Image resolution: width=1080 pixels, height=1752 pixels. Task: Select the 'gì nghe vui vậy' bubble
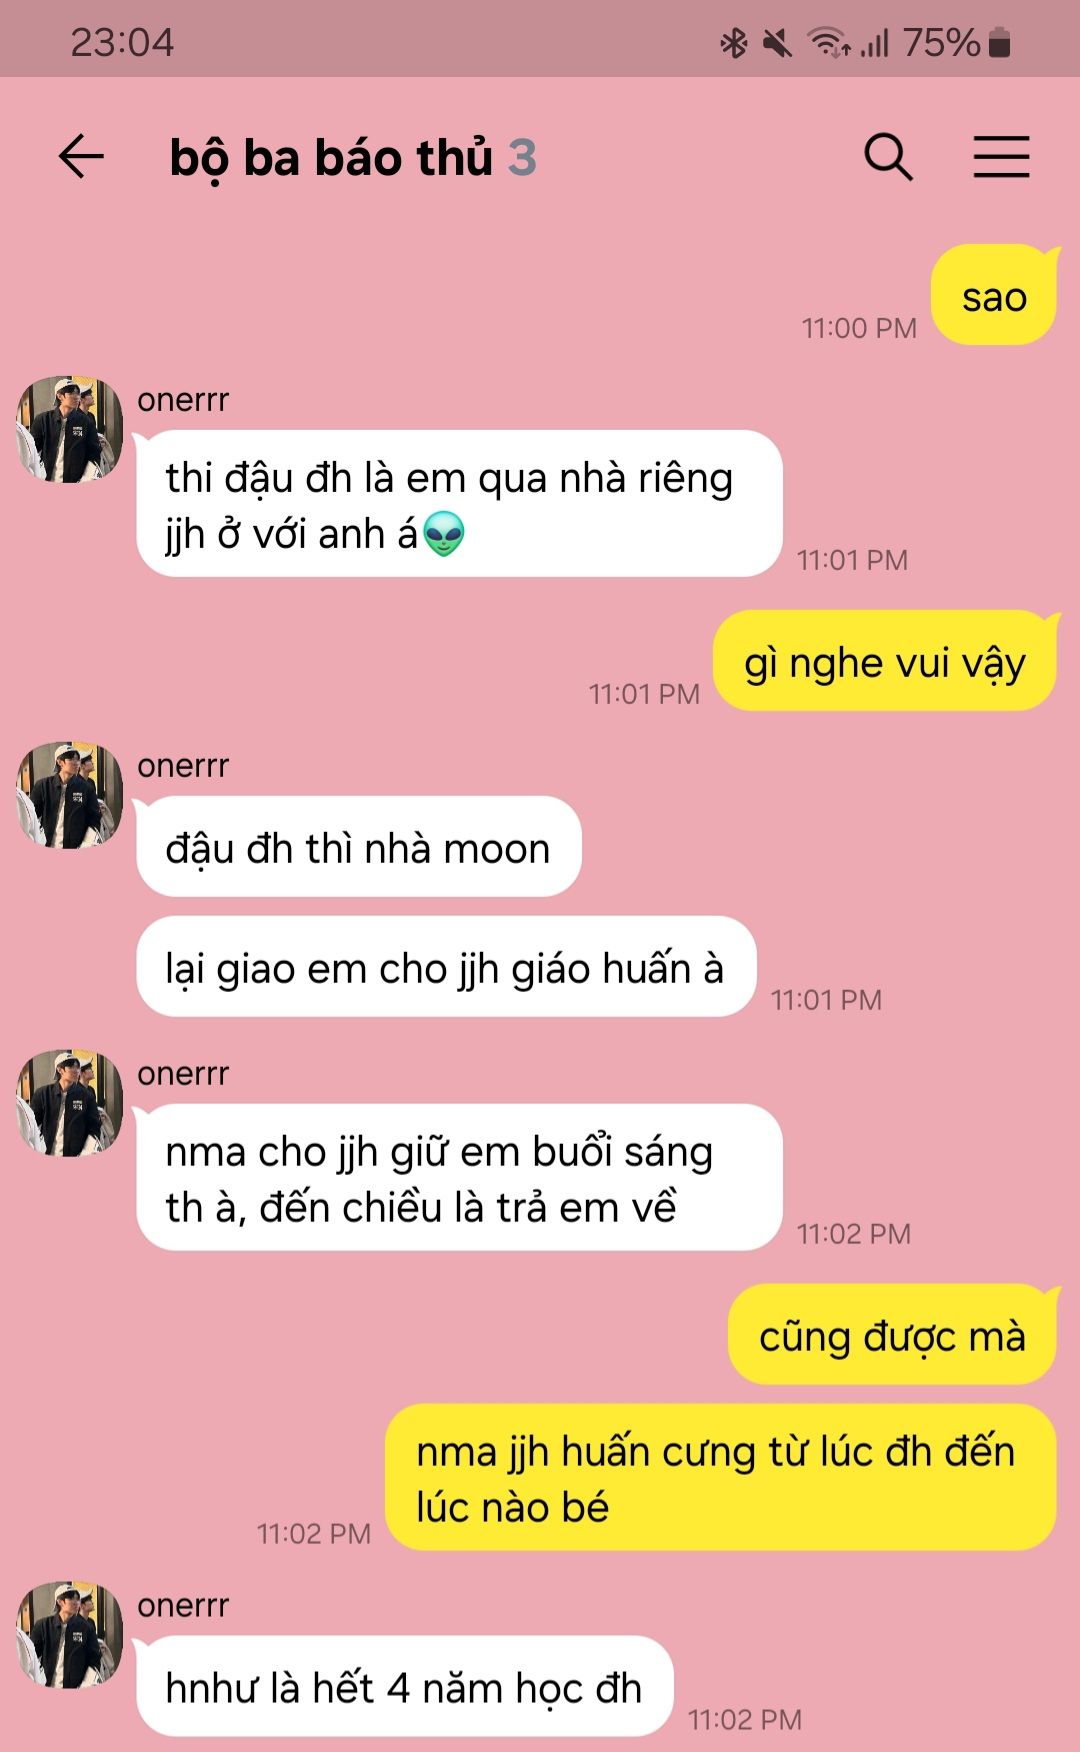click(x=885, y=661)
